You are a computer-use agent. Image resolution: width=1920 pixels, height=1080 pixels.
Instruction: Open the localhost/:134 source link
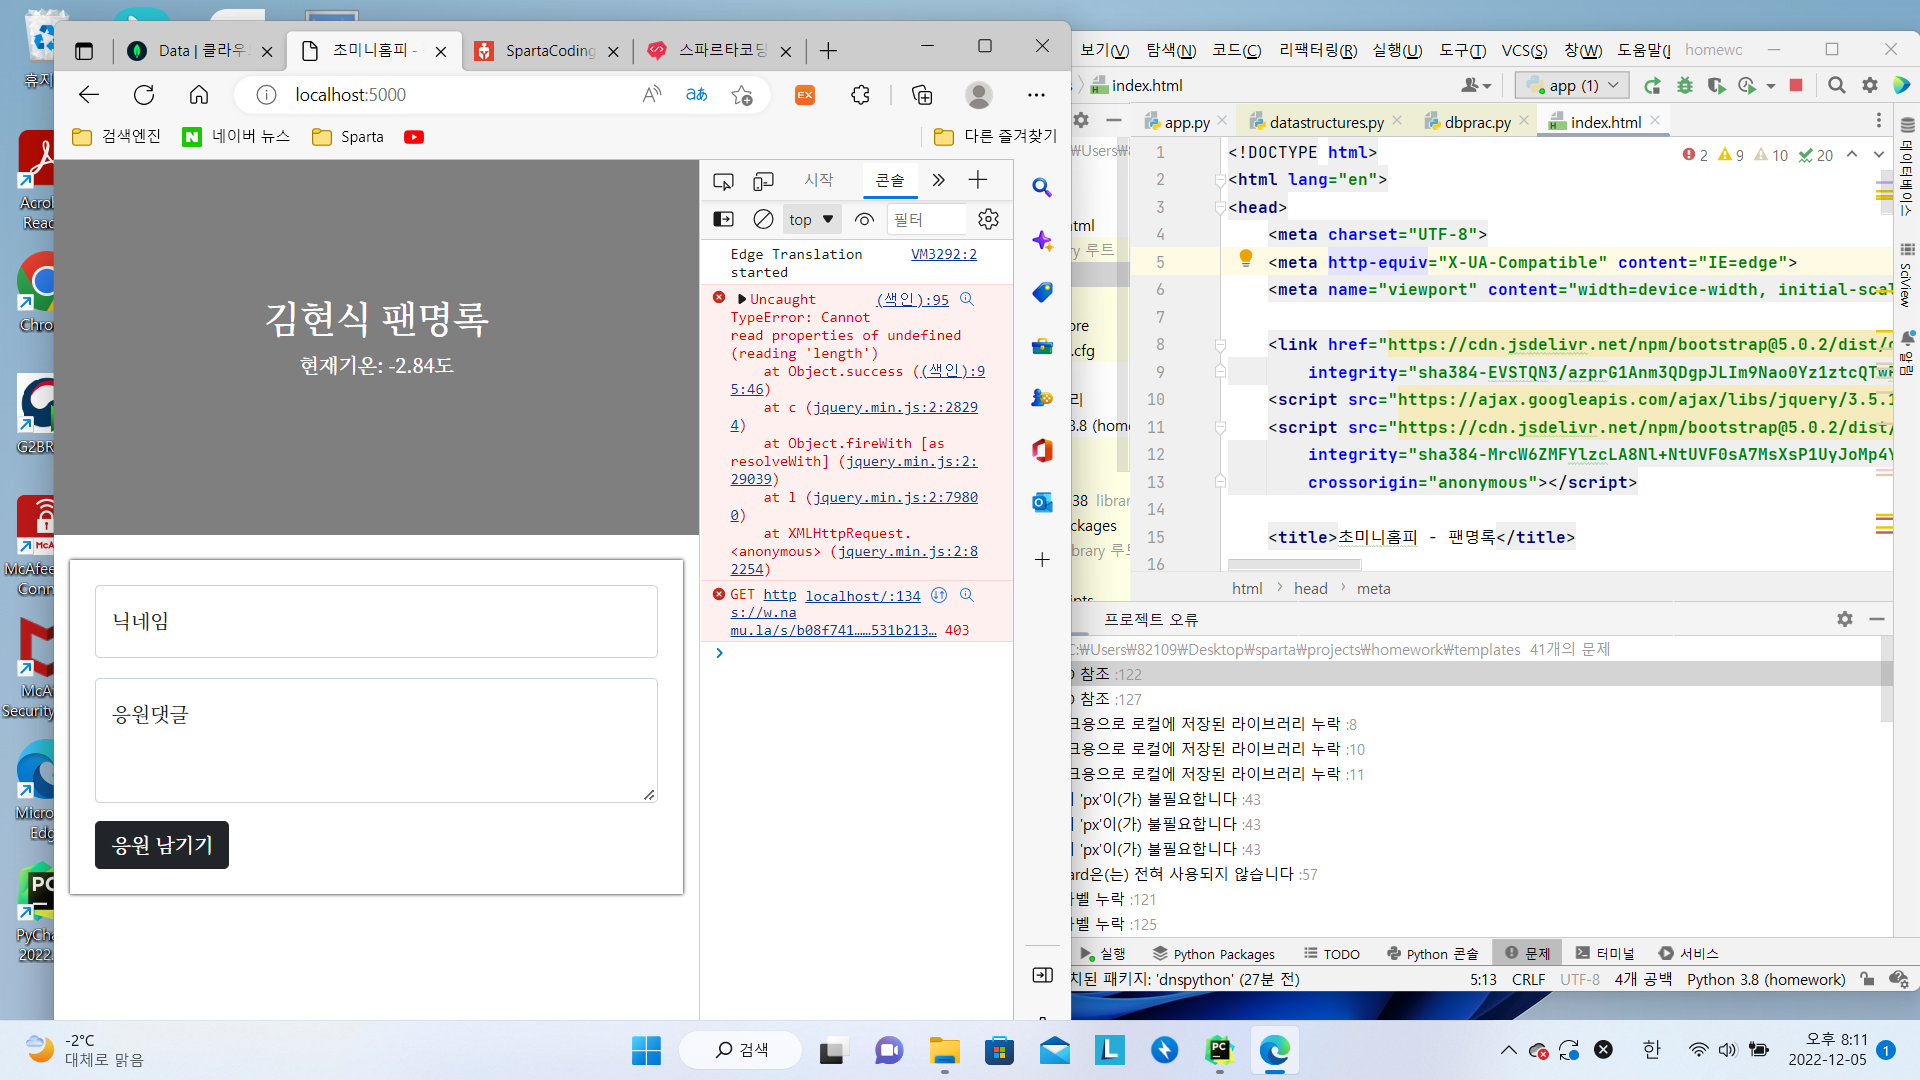tap(863, 596)
